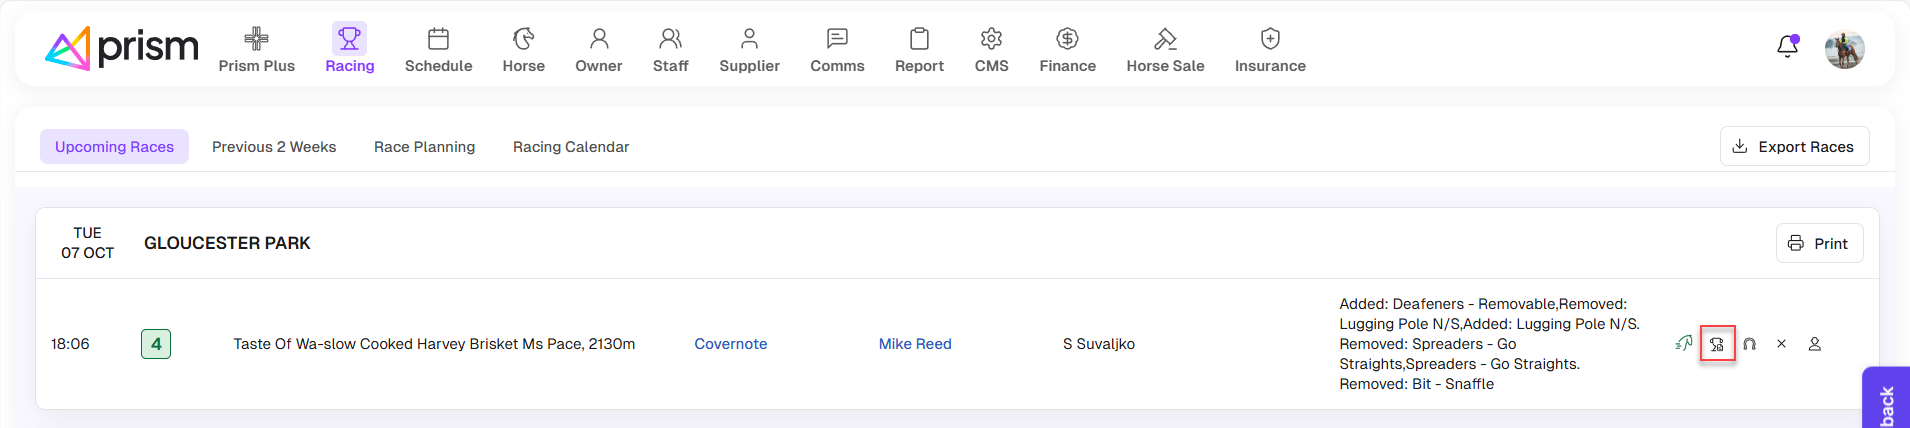Click Export Races button
The width and height of the screenshot is (1910, 428).
(x=1794, y=146)
